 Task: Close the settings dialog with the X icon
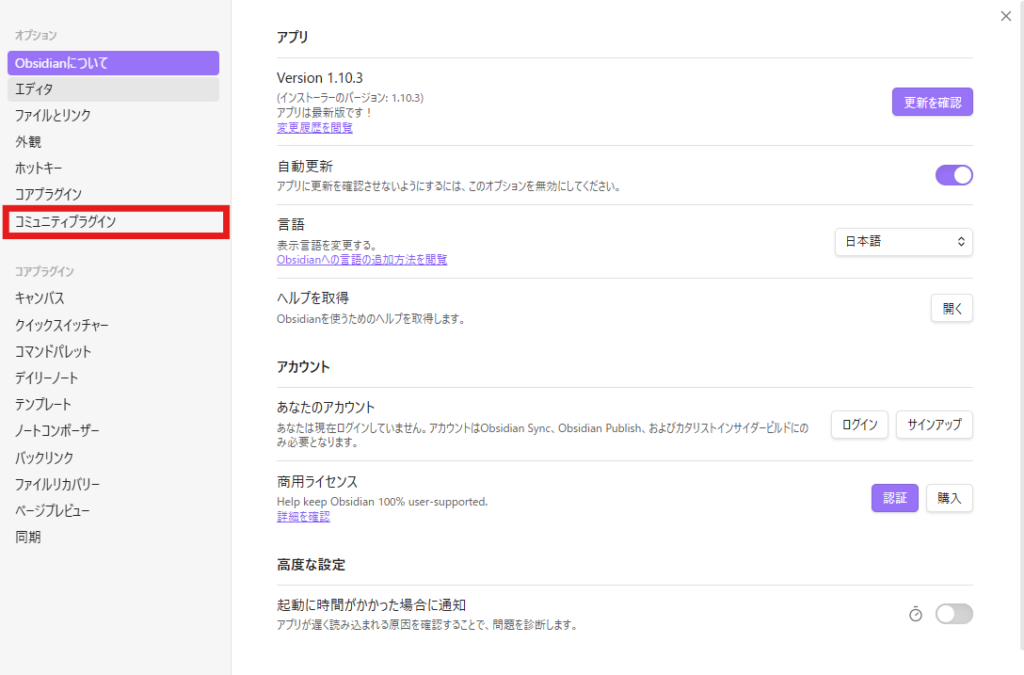pyautogui.click(x=1005, y=16)
